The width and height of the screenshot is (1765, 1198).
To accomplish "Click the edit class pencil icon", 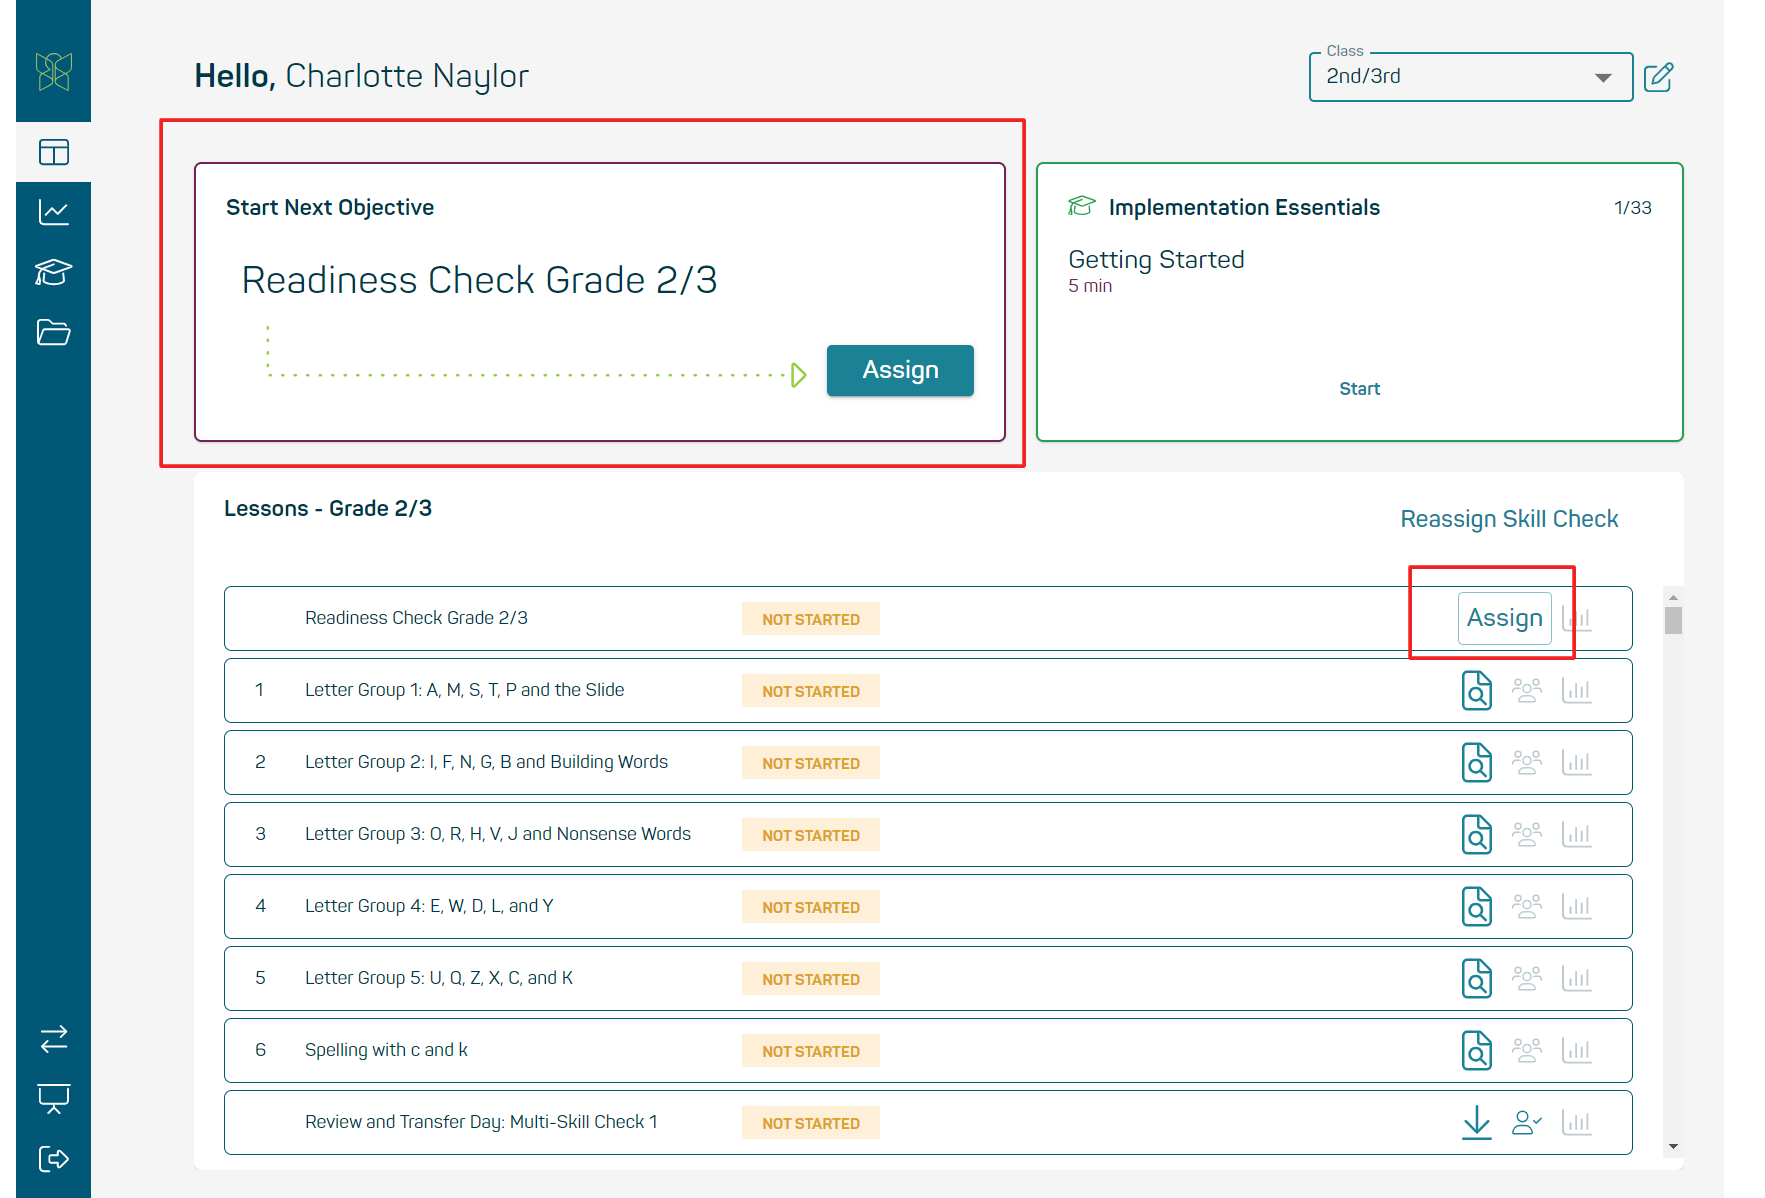I will coord(1659,77).
